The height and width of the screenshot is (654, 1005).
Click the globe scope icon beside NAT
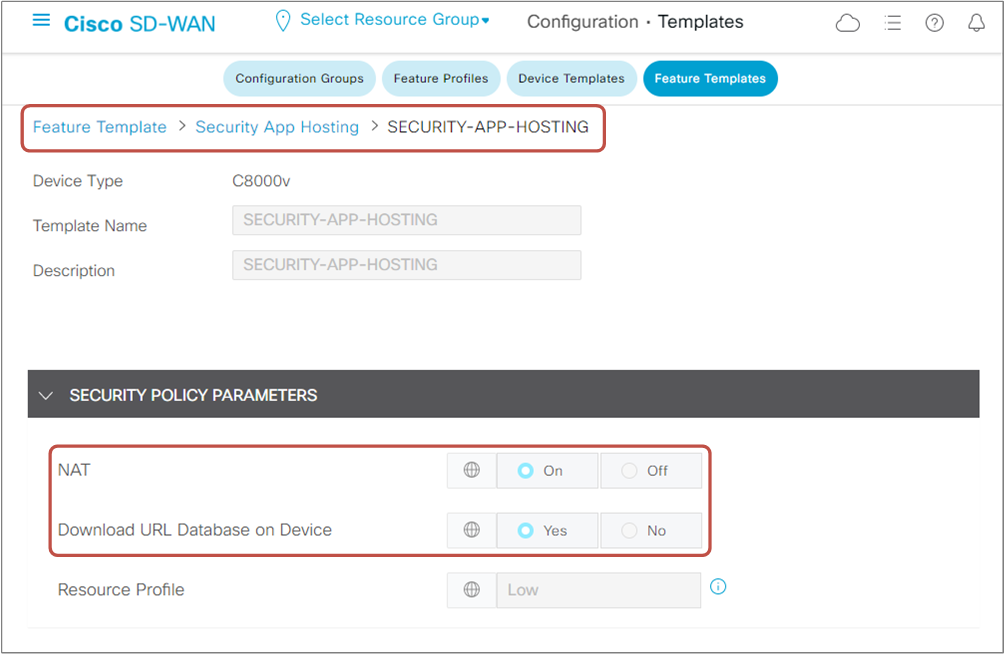click(471, 470)
